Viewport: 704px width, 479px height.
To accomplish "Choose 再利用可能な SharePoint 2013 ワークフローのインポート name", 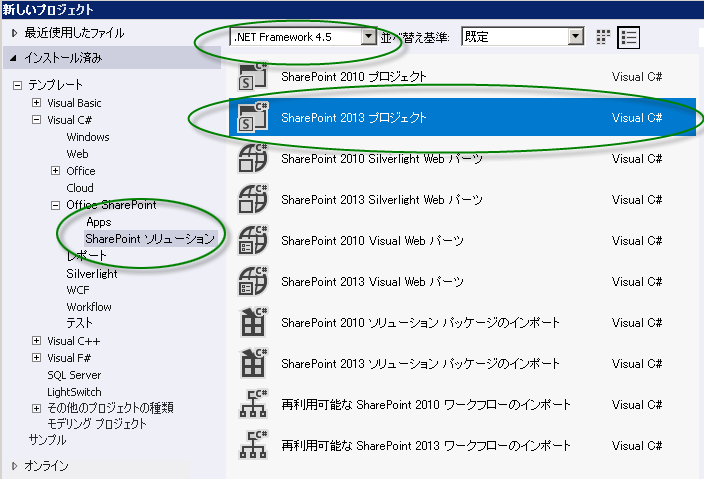I will click(x=426, y=446).
